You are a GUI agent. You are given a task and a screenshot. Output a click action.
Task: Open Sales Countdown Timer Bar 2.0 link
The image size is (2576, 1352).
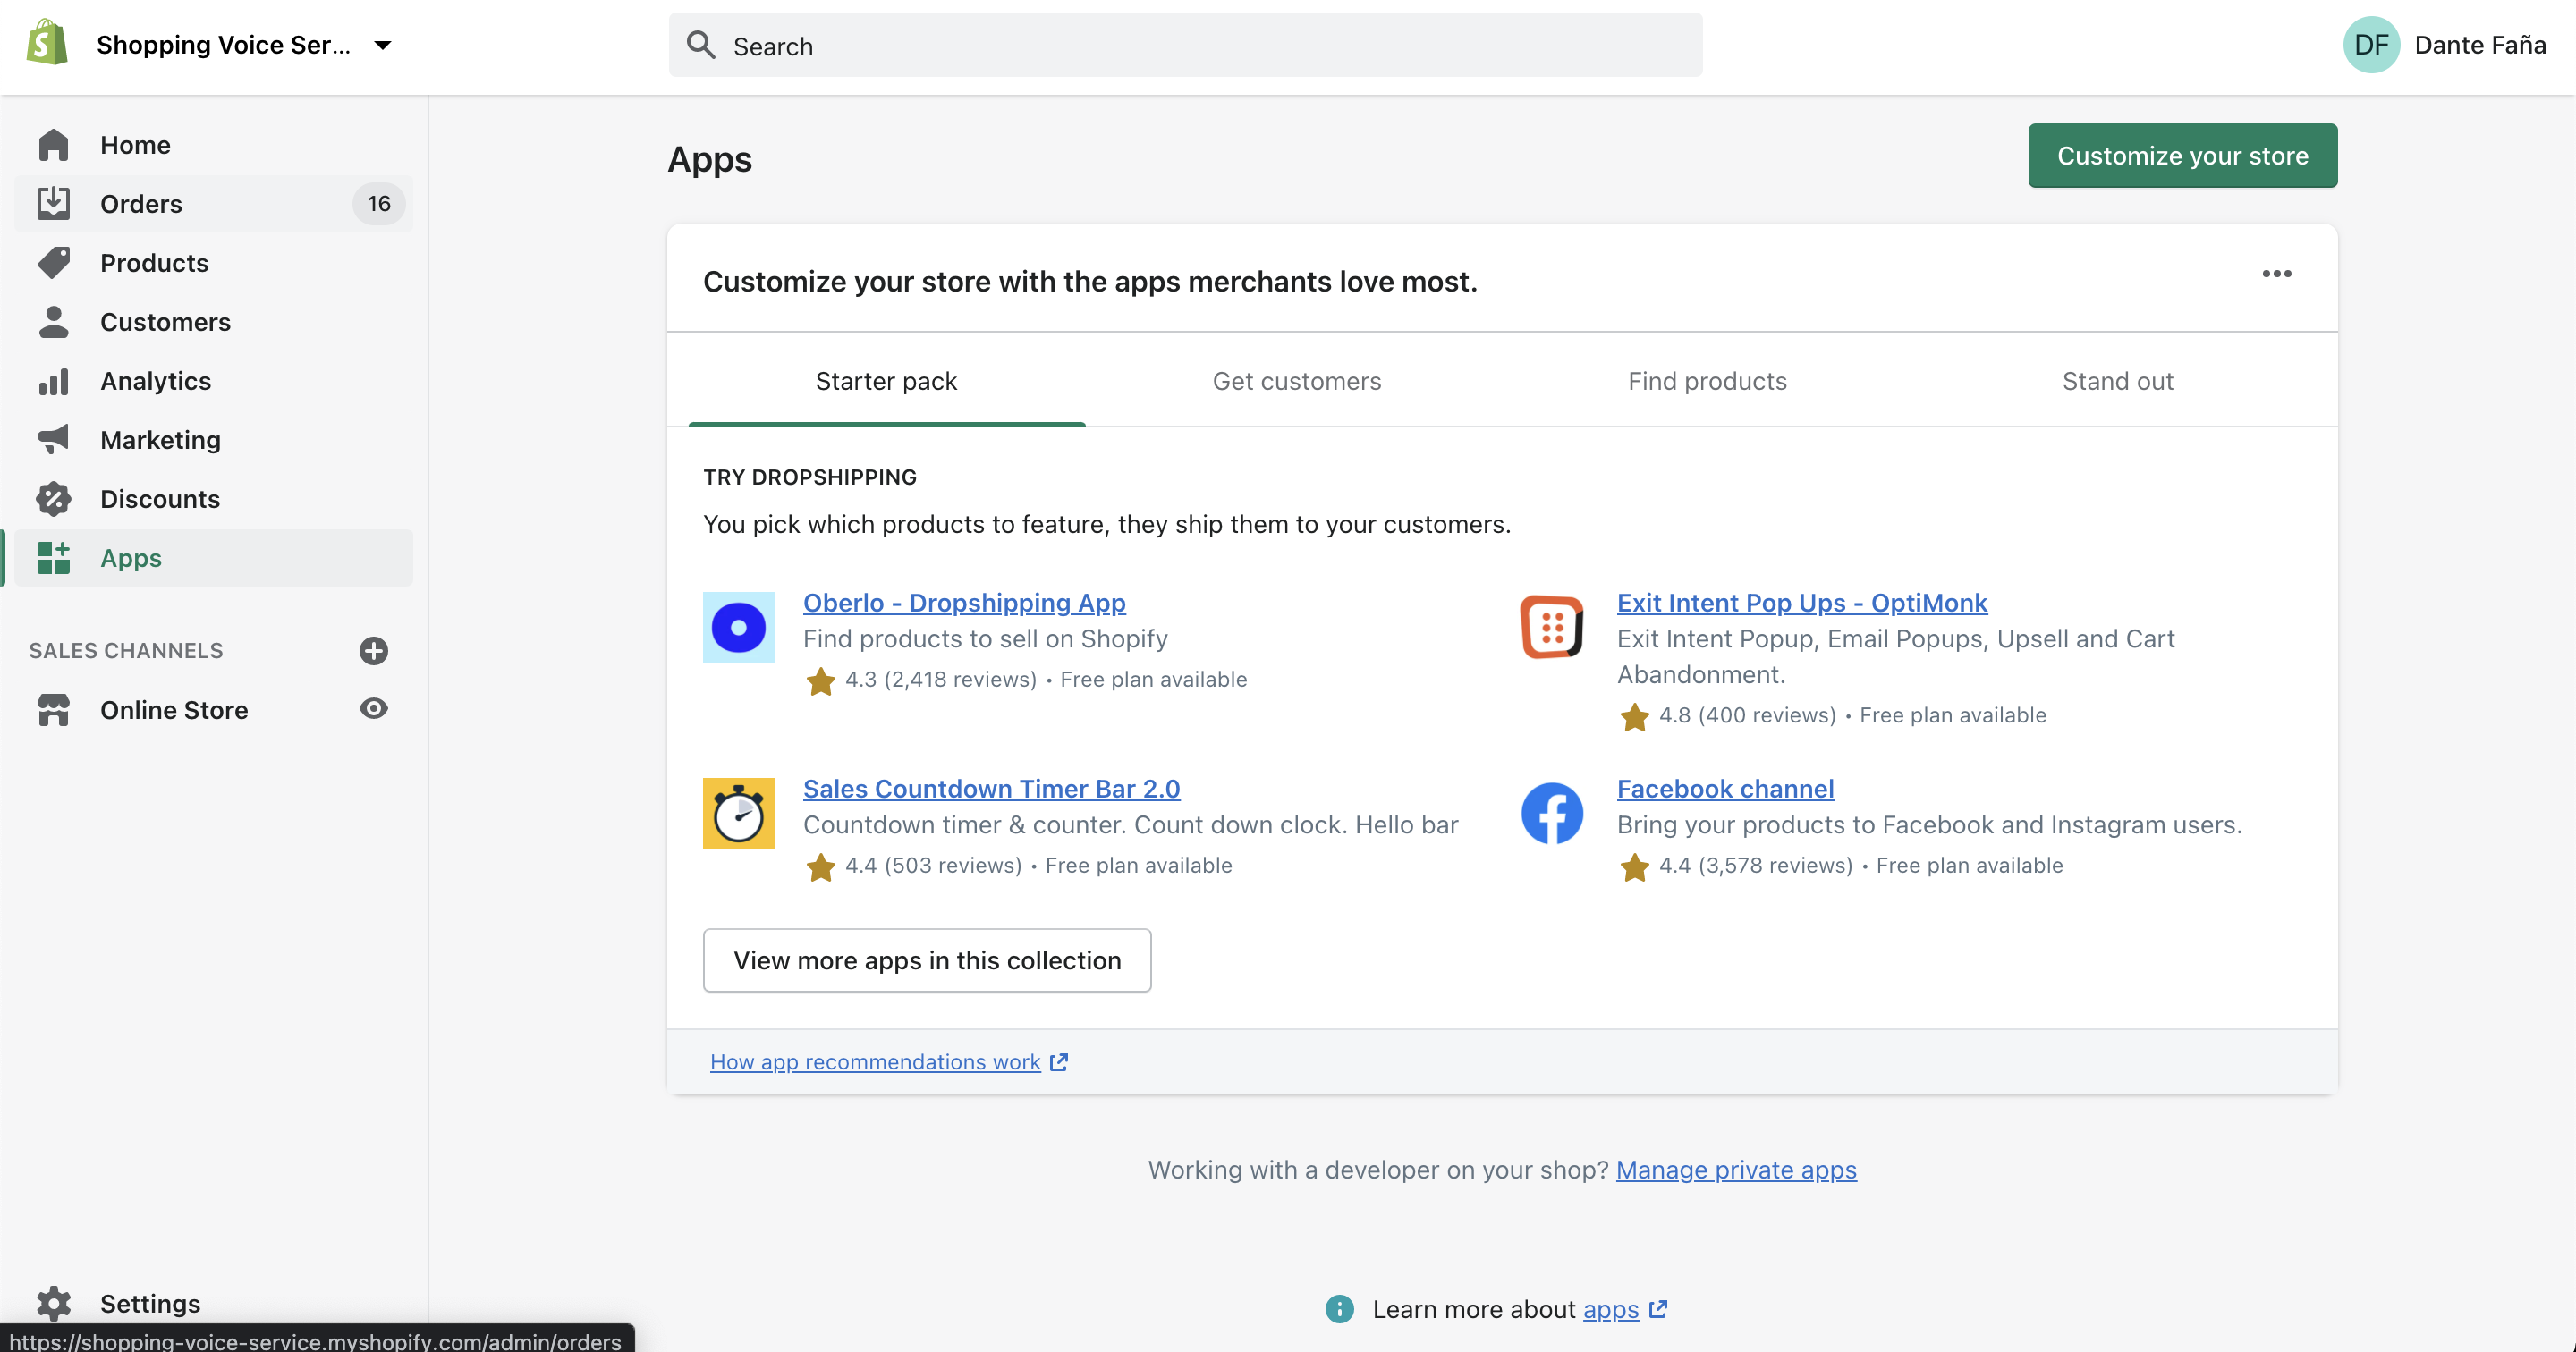tap(991, 789)
